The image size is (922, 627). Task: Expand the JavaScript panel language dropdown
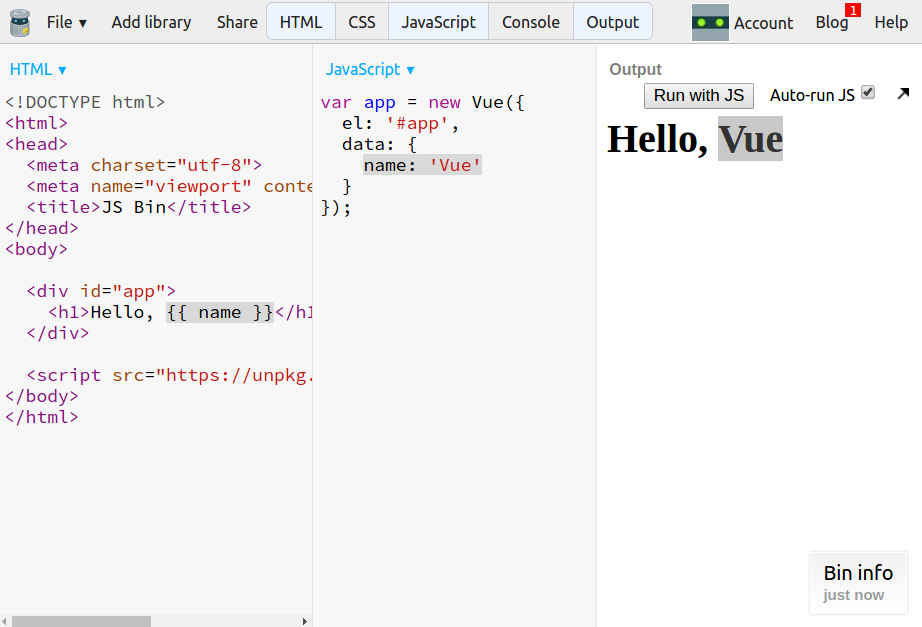[370, 69]
